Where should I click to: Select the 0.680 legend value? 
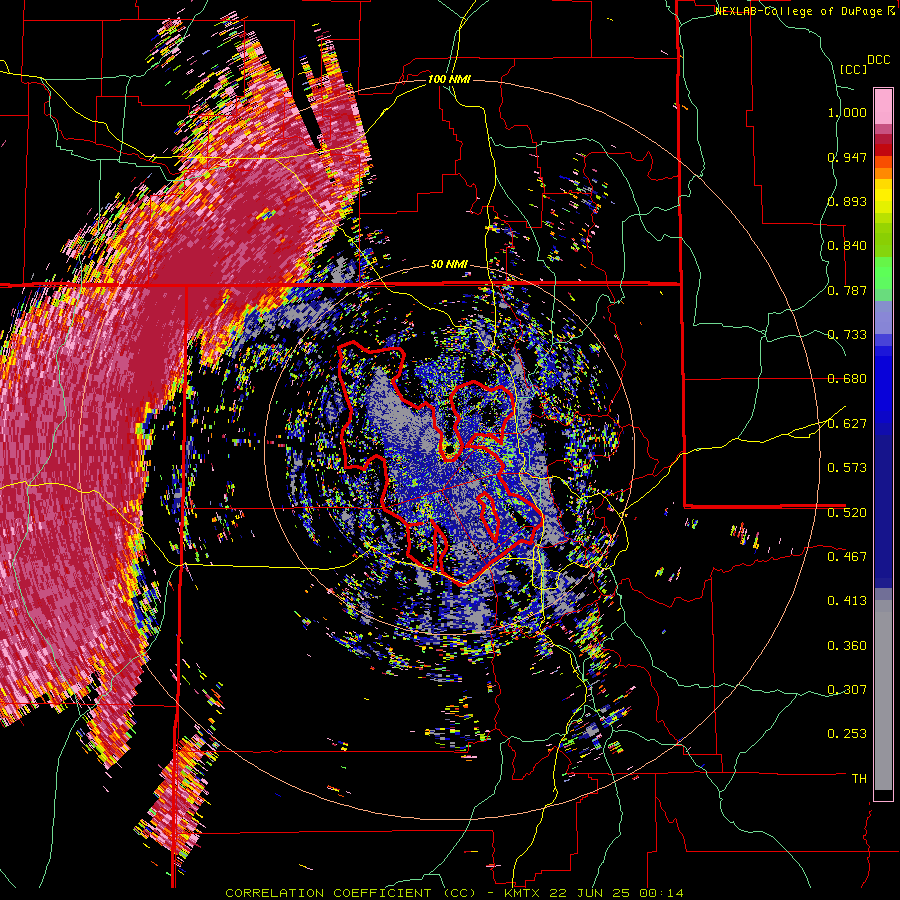[x=847, y=379]
